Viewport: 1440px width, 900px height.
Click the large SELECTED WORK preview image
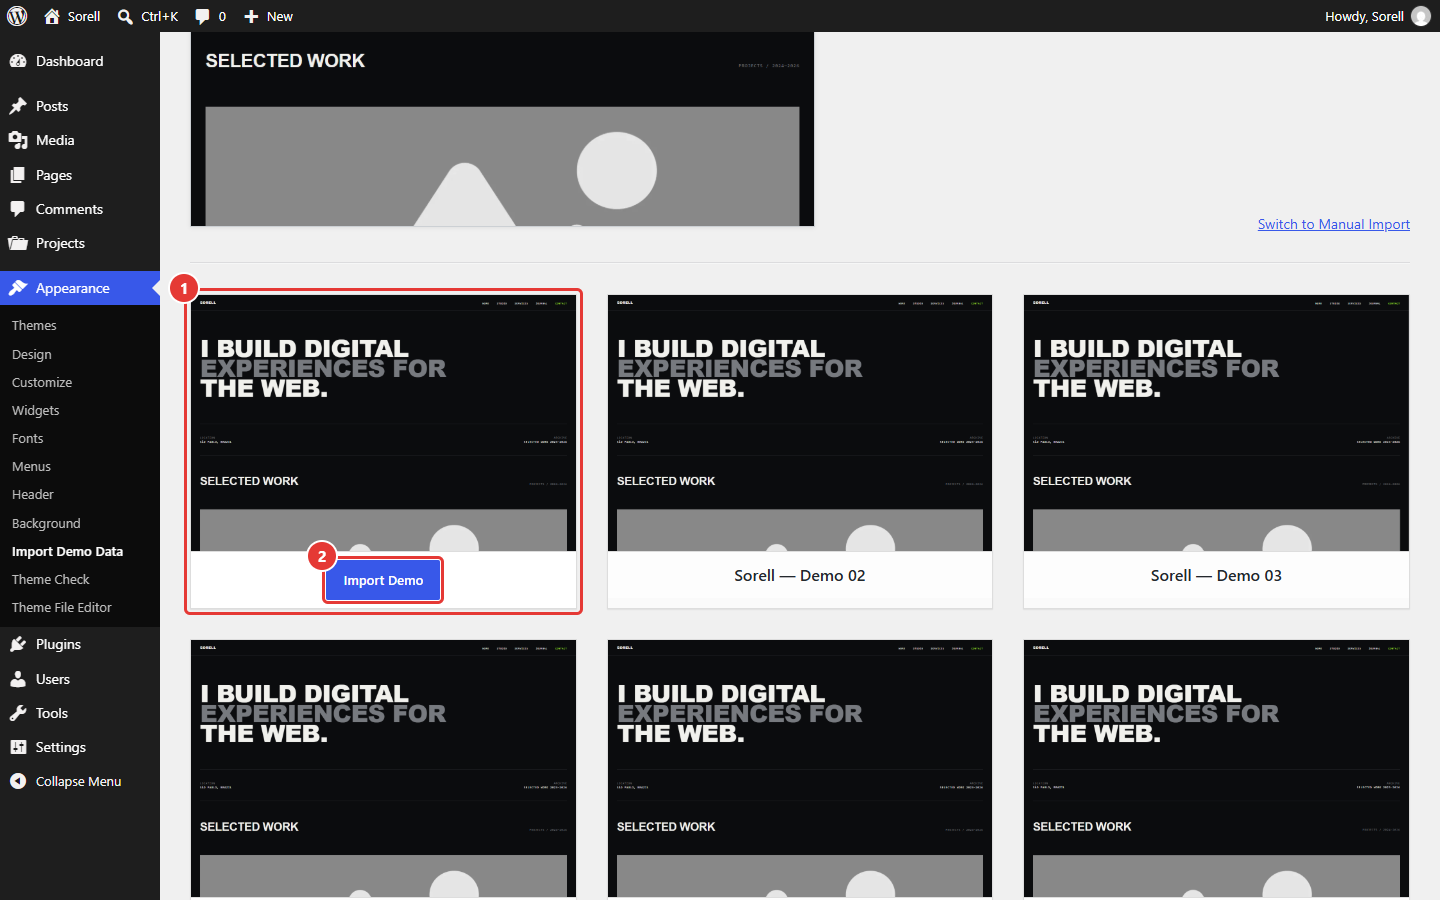502,129
